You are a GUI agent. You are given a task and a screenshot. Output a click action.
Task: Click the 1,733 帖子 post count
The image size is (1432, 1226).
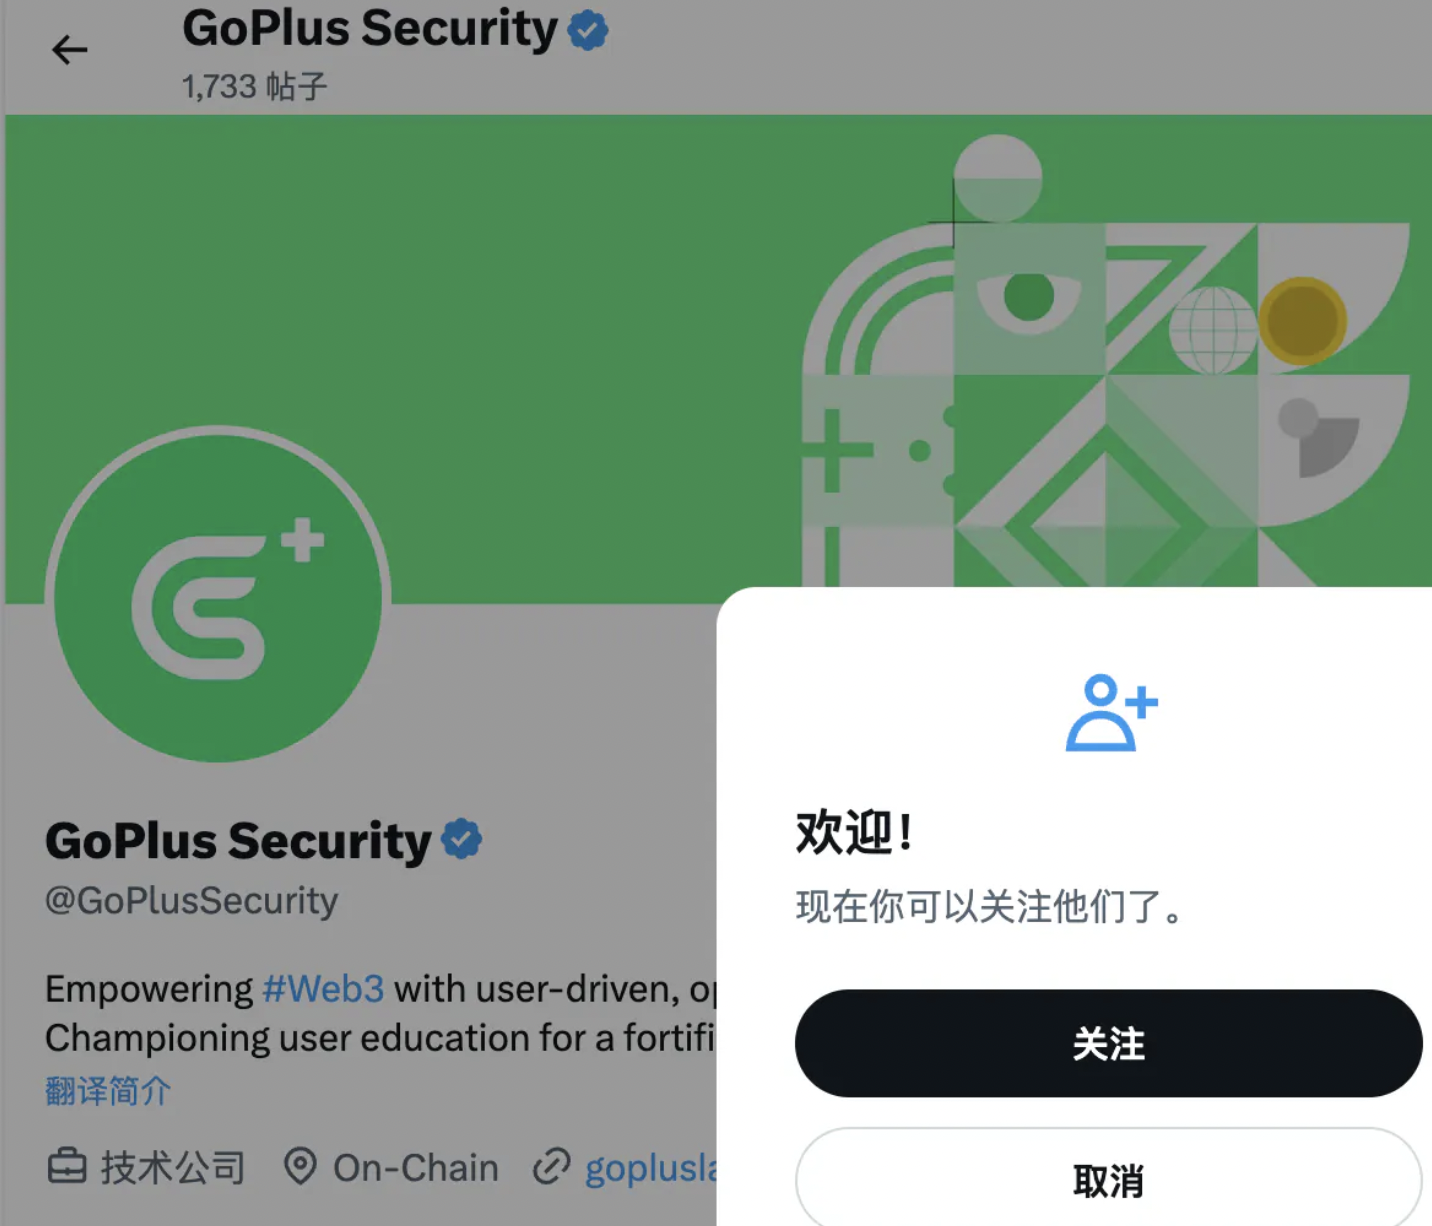[x=254, y=86]
